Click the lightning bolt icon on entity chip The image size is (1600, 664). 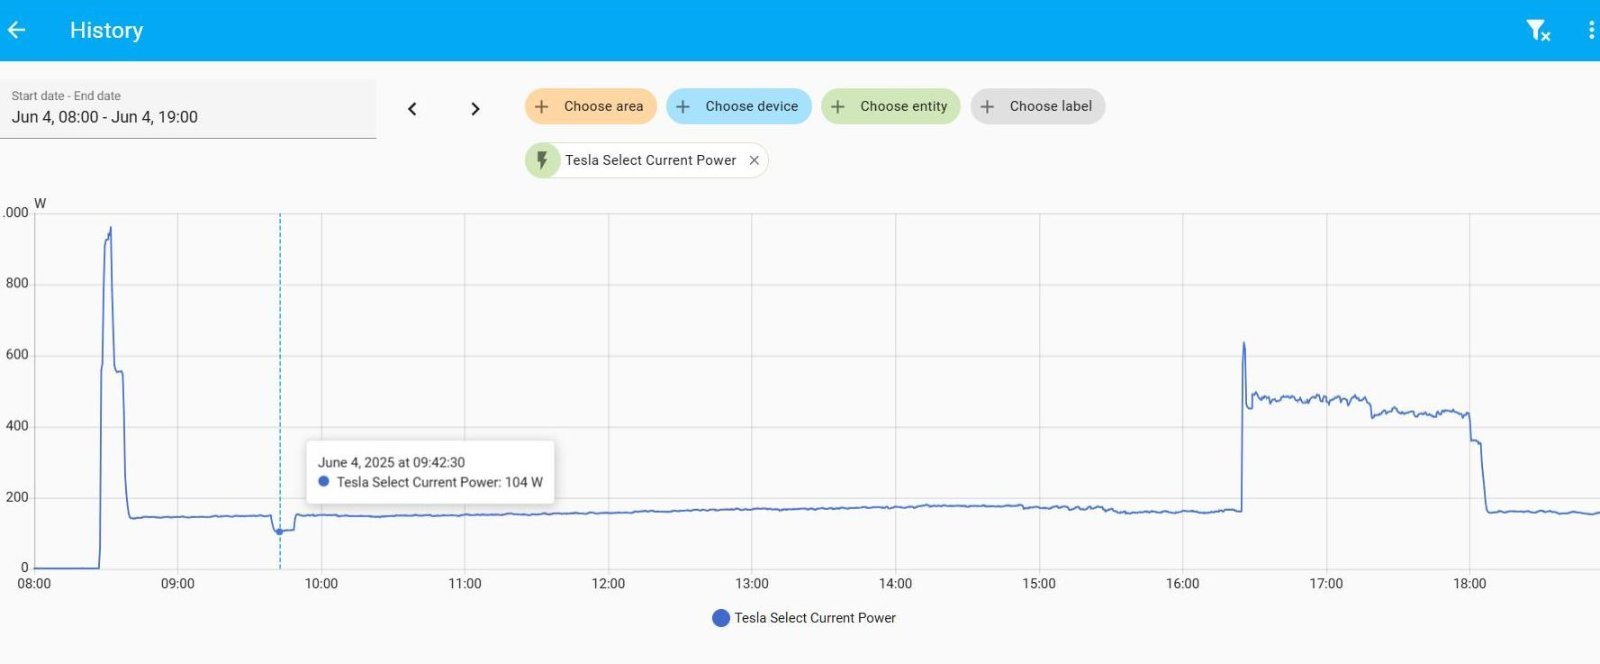click(542, 160)
